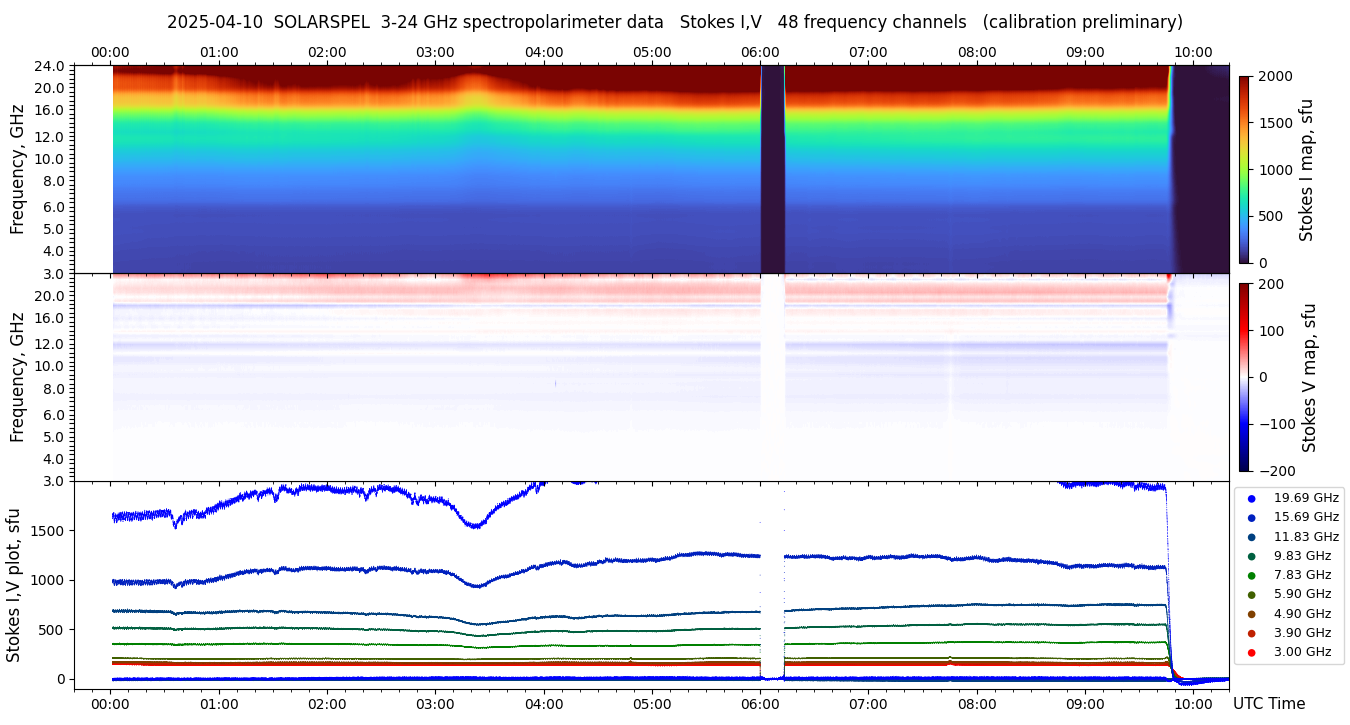This screenshot has height=725, width=1350.
Task: Click the 19.69 GHz legend marker dot
Action: pyautogui.click(x=1251, y=498)
